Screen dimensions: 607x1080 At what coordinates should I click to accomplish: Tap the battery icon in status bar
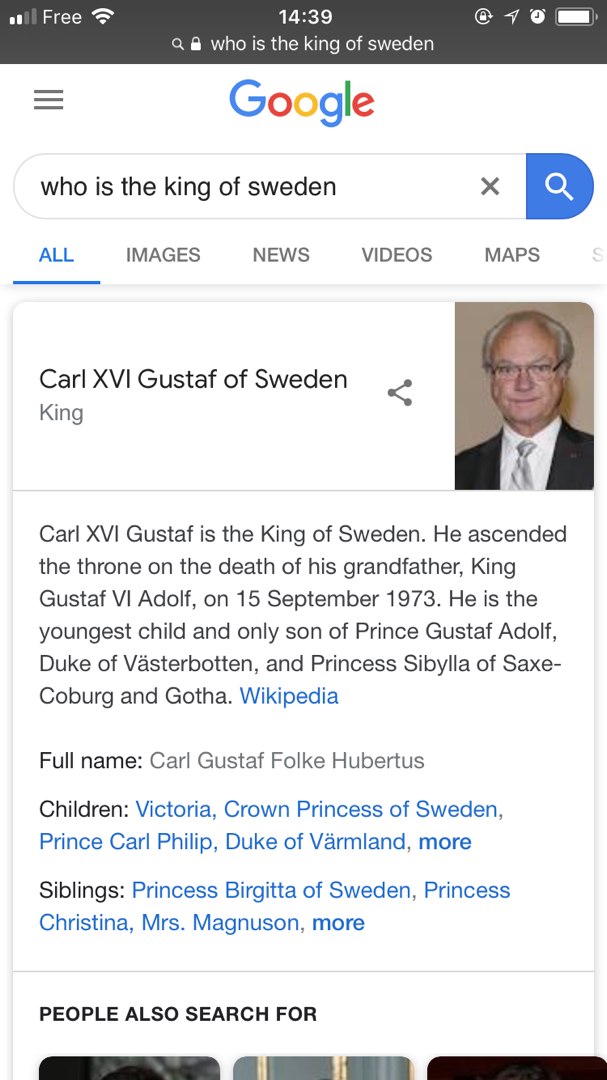click(x=575, y=17)
